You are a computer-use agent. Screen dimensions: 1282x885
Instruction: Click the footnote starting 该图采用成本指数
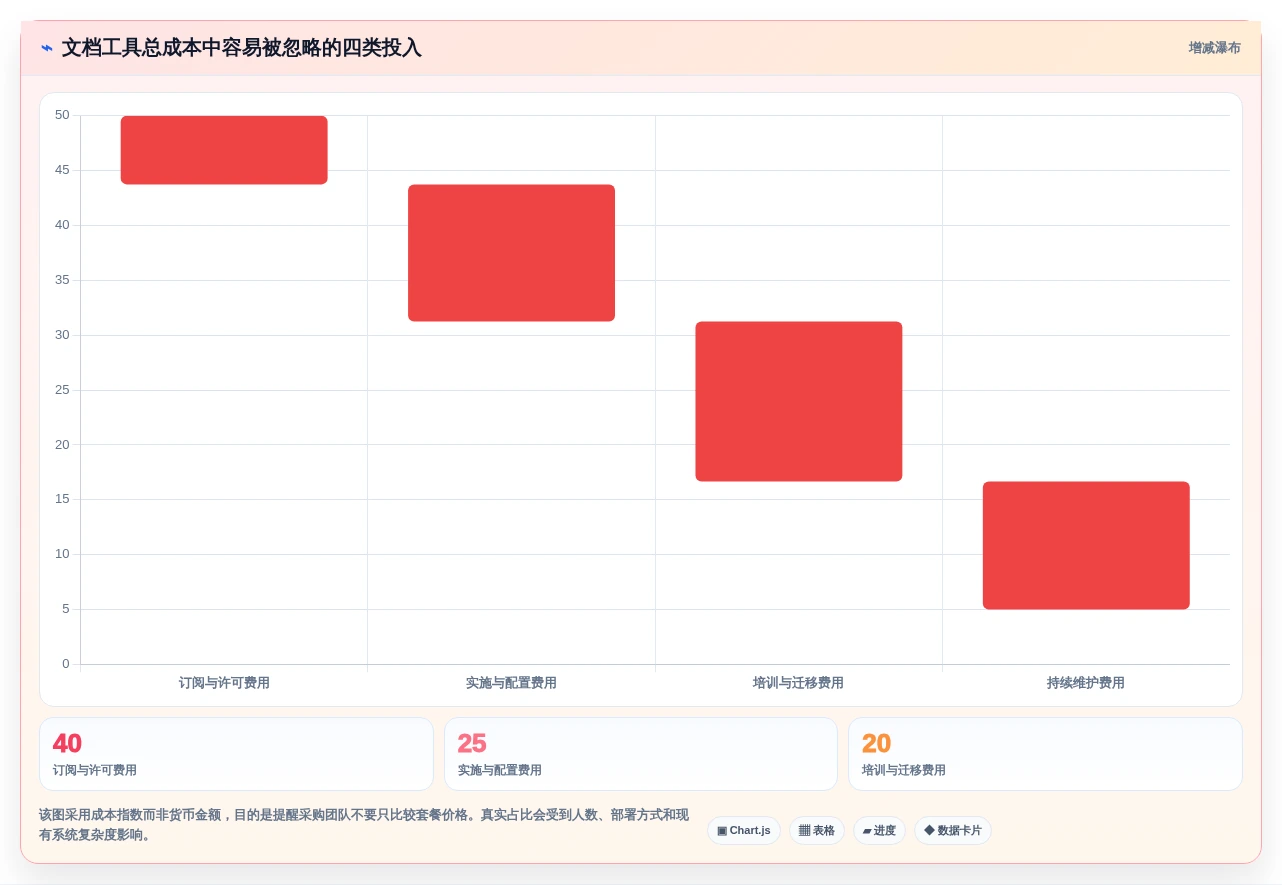(x=364, y=825)
